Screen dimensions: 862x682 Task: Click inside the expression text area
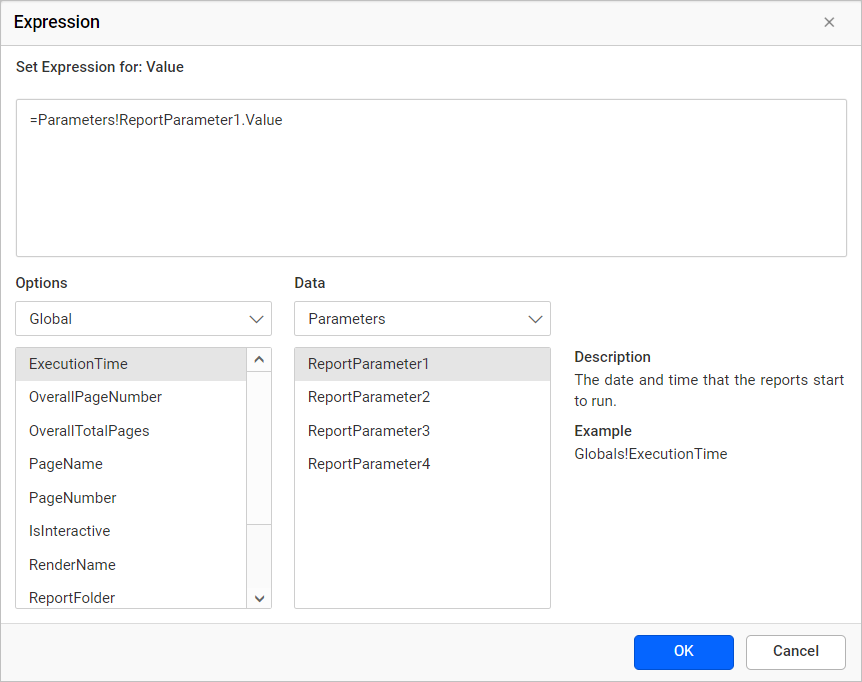pos(431,178)
